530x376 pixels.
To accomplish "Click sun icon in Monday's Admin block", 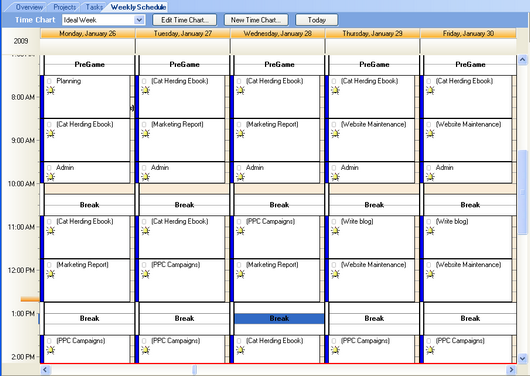I will (x=51, y=177).
